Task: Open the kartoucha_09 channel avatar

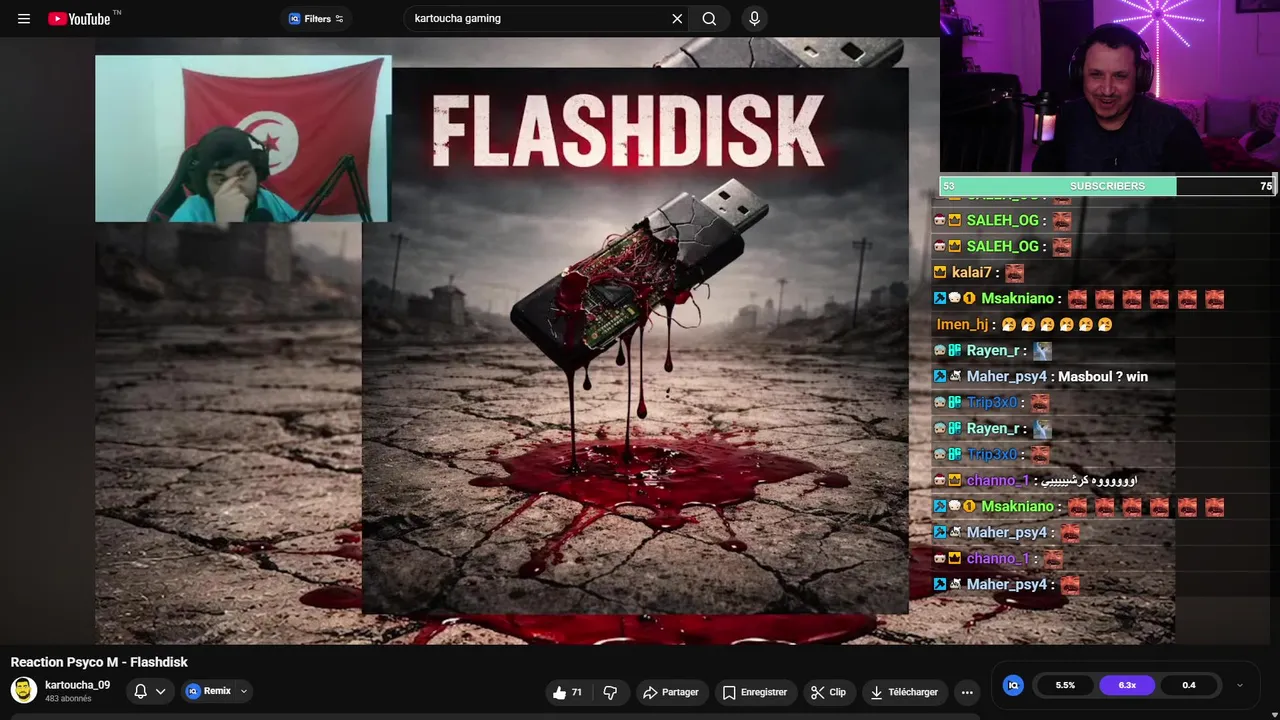Action: coord(24,690)
